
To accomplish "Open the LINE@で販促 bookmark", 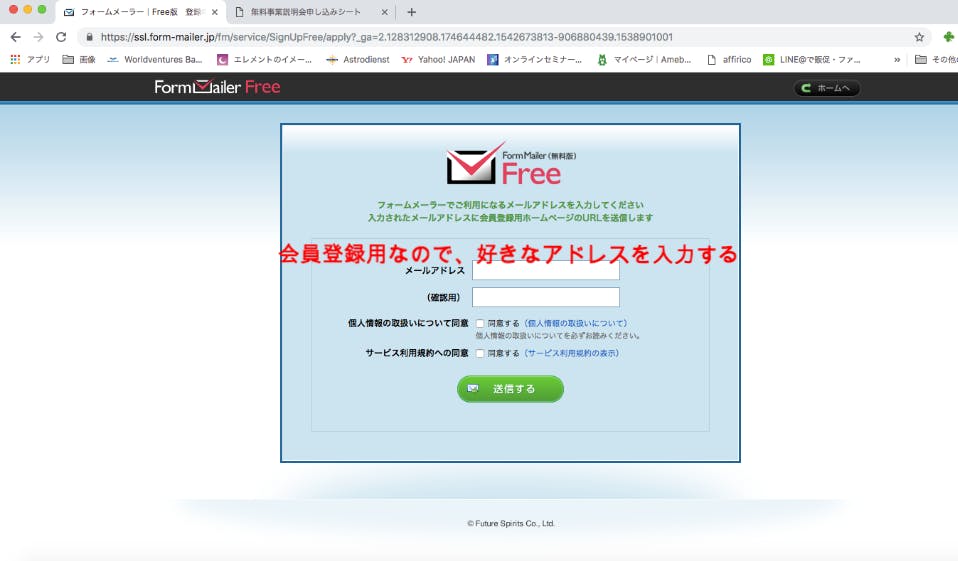I will pos(812,59).
